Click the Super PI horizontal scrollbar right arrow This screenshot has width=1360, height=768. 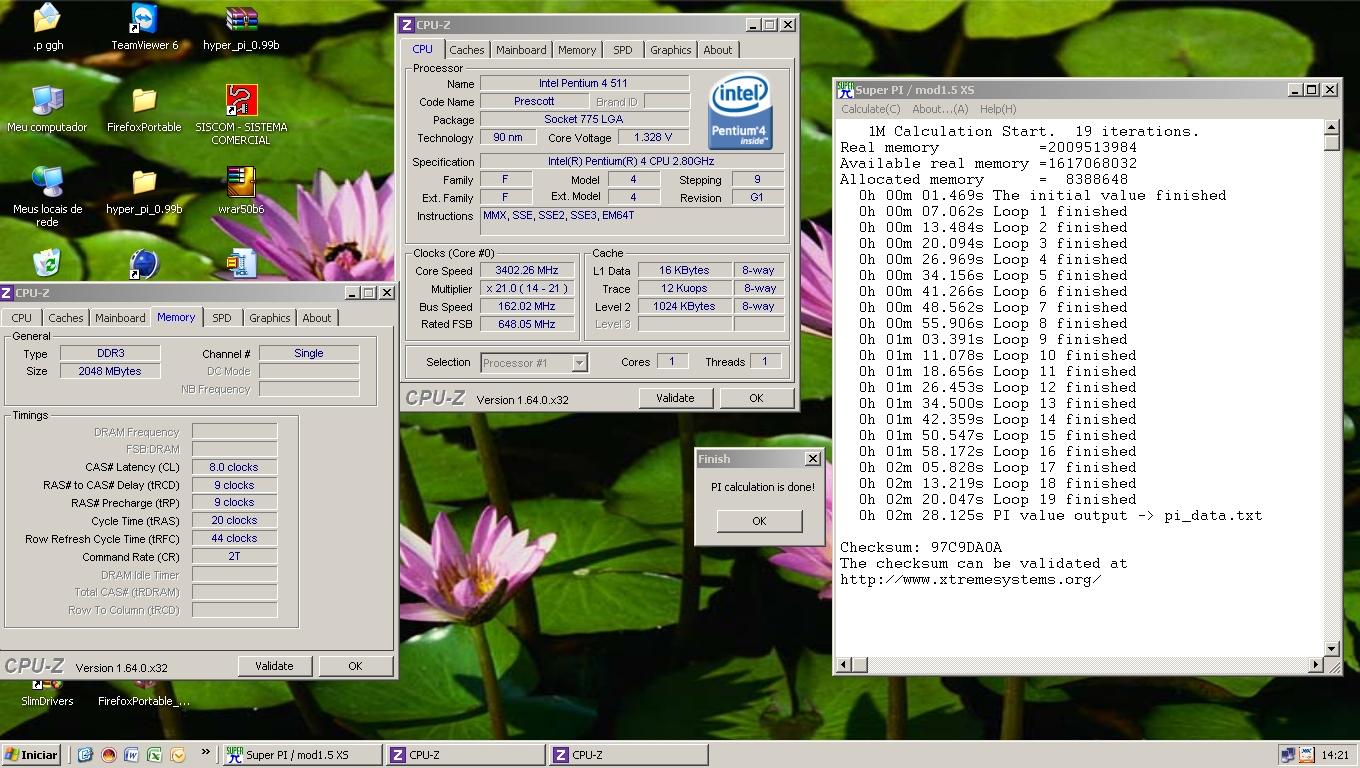click(1315, 664)
